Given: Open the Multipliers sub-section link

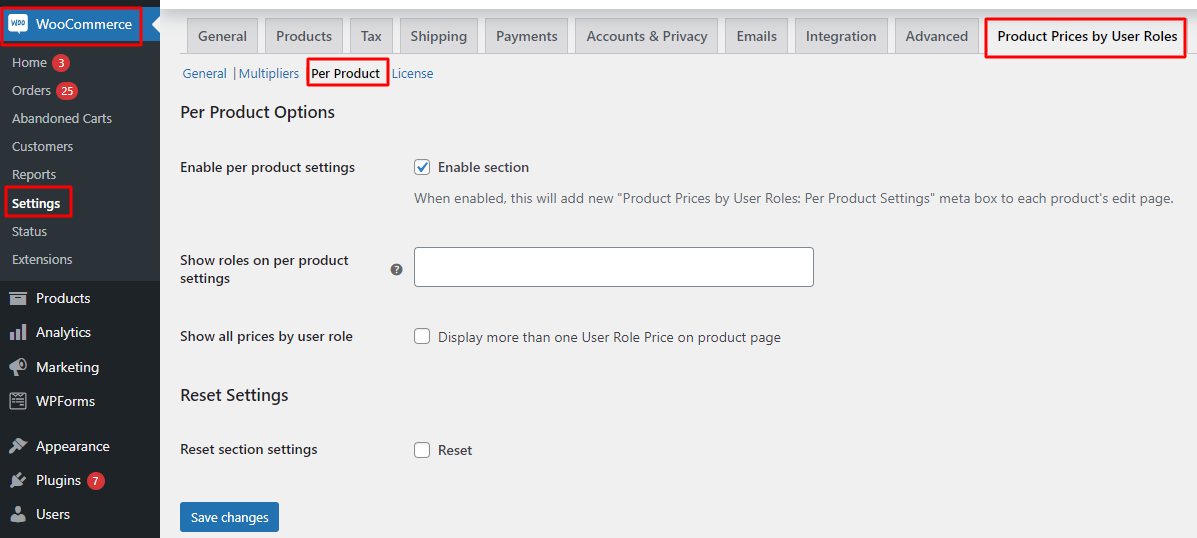Looking at the screenshot, I should click(x=269, y=74).
